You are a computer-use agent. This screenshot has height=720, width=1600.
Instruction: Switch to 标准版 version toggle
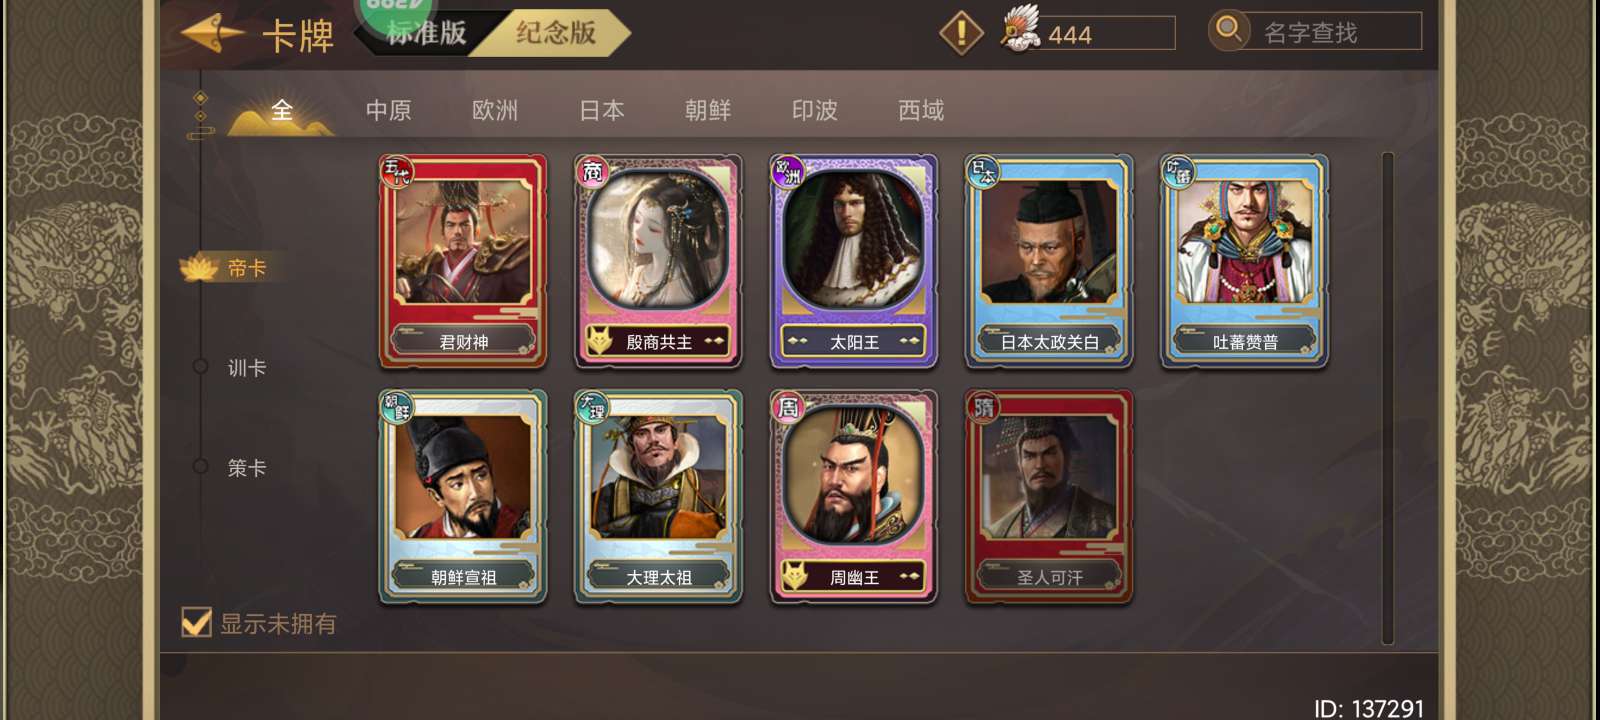click(427, 33)
